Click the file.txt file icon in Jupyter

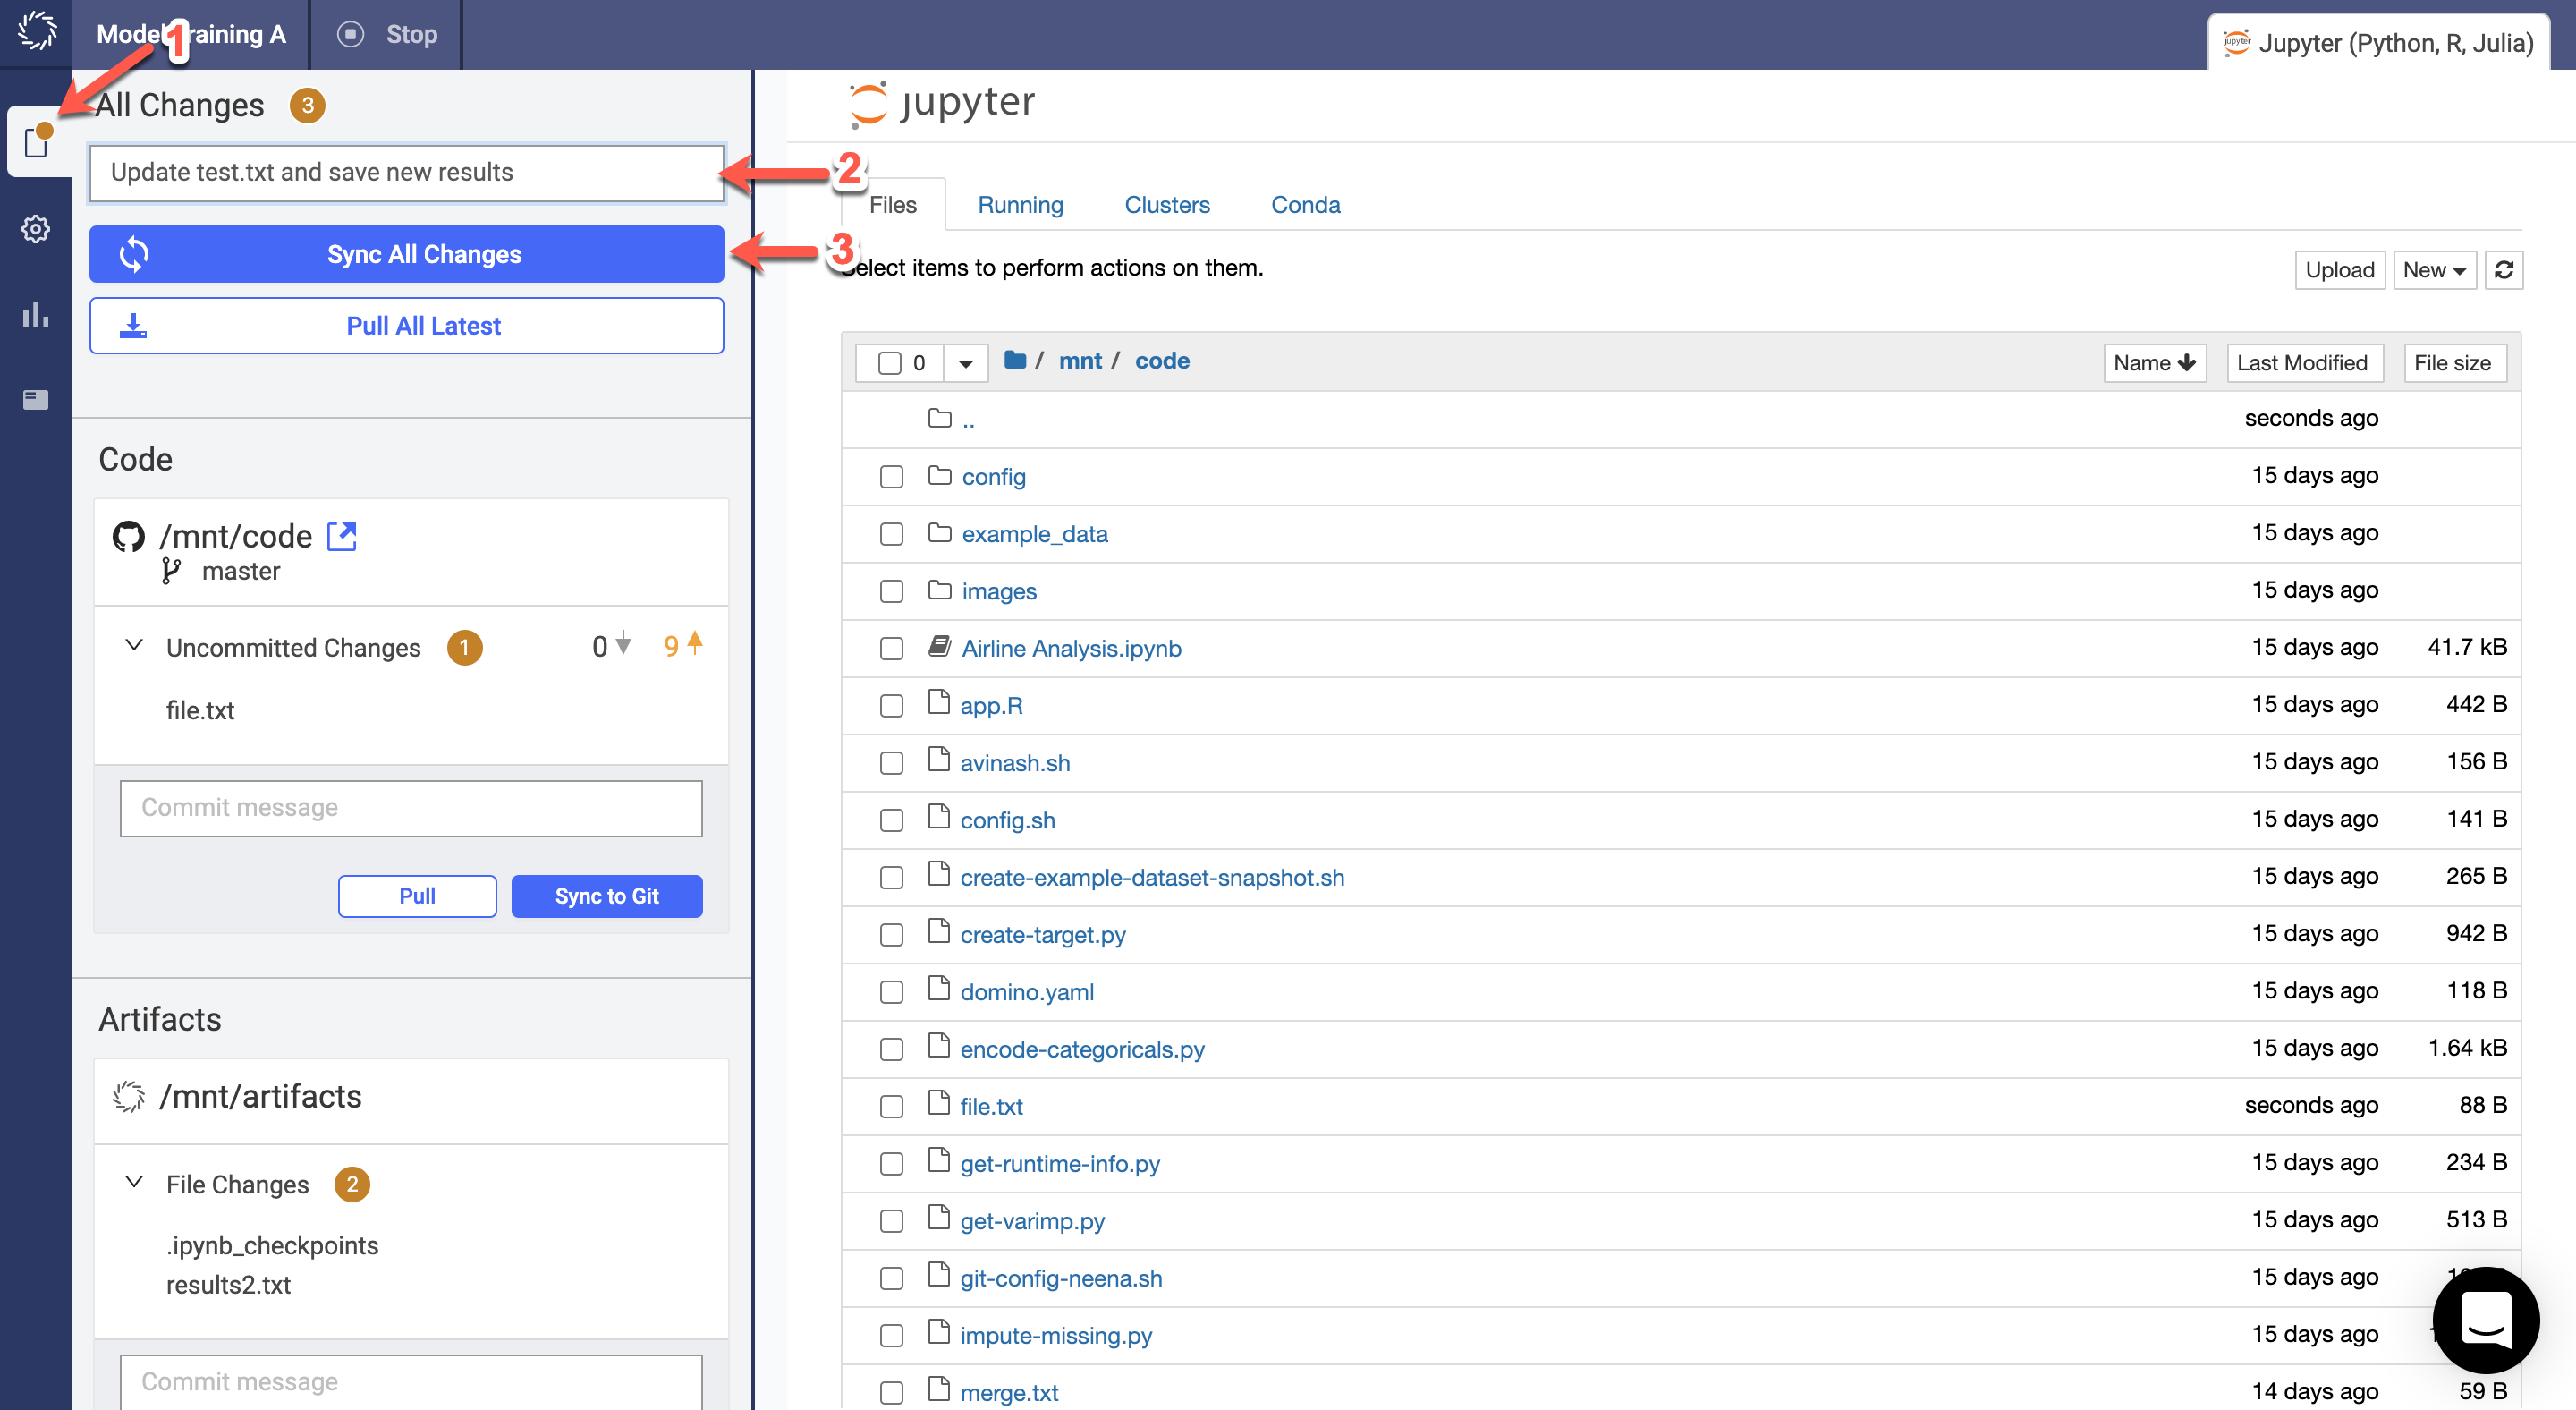click(938, 1103)
